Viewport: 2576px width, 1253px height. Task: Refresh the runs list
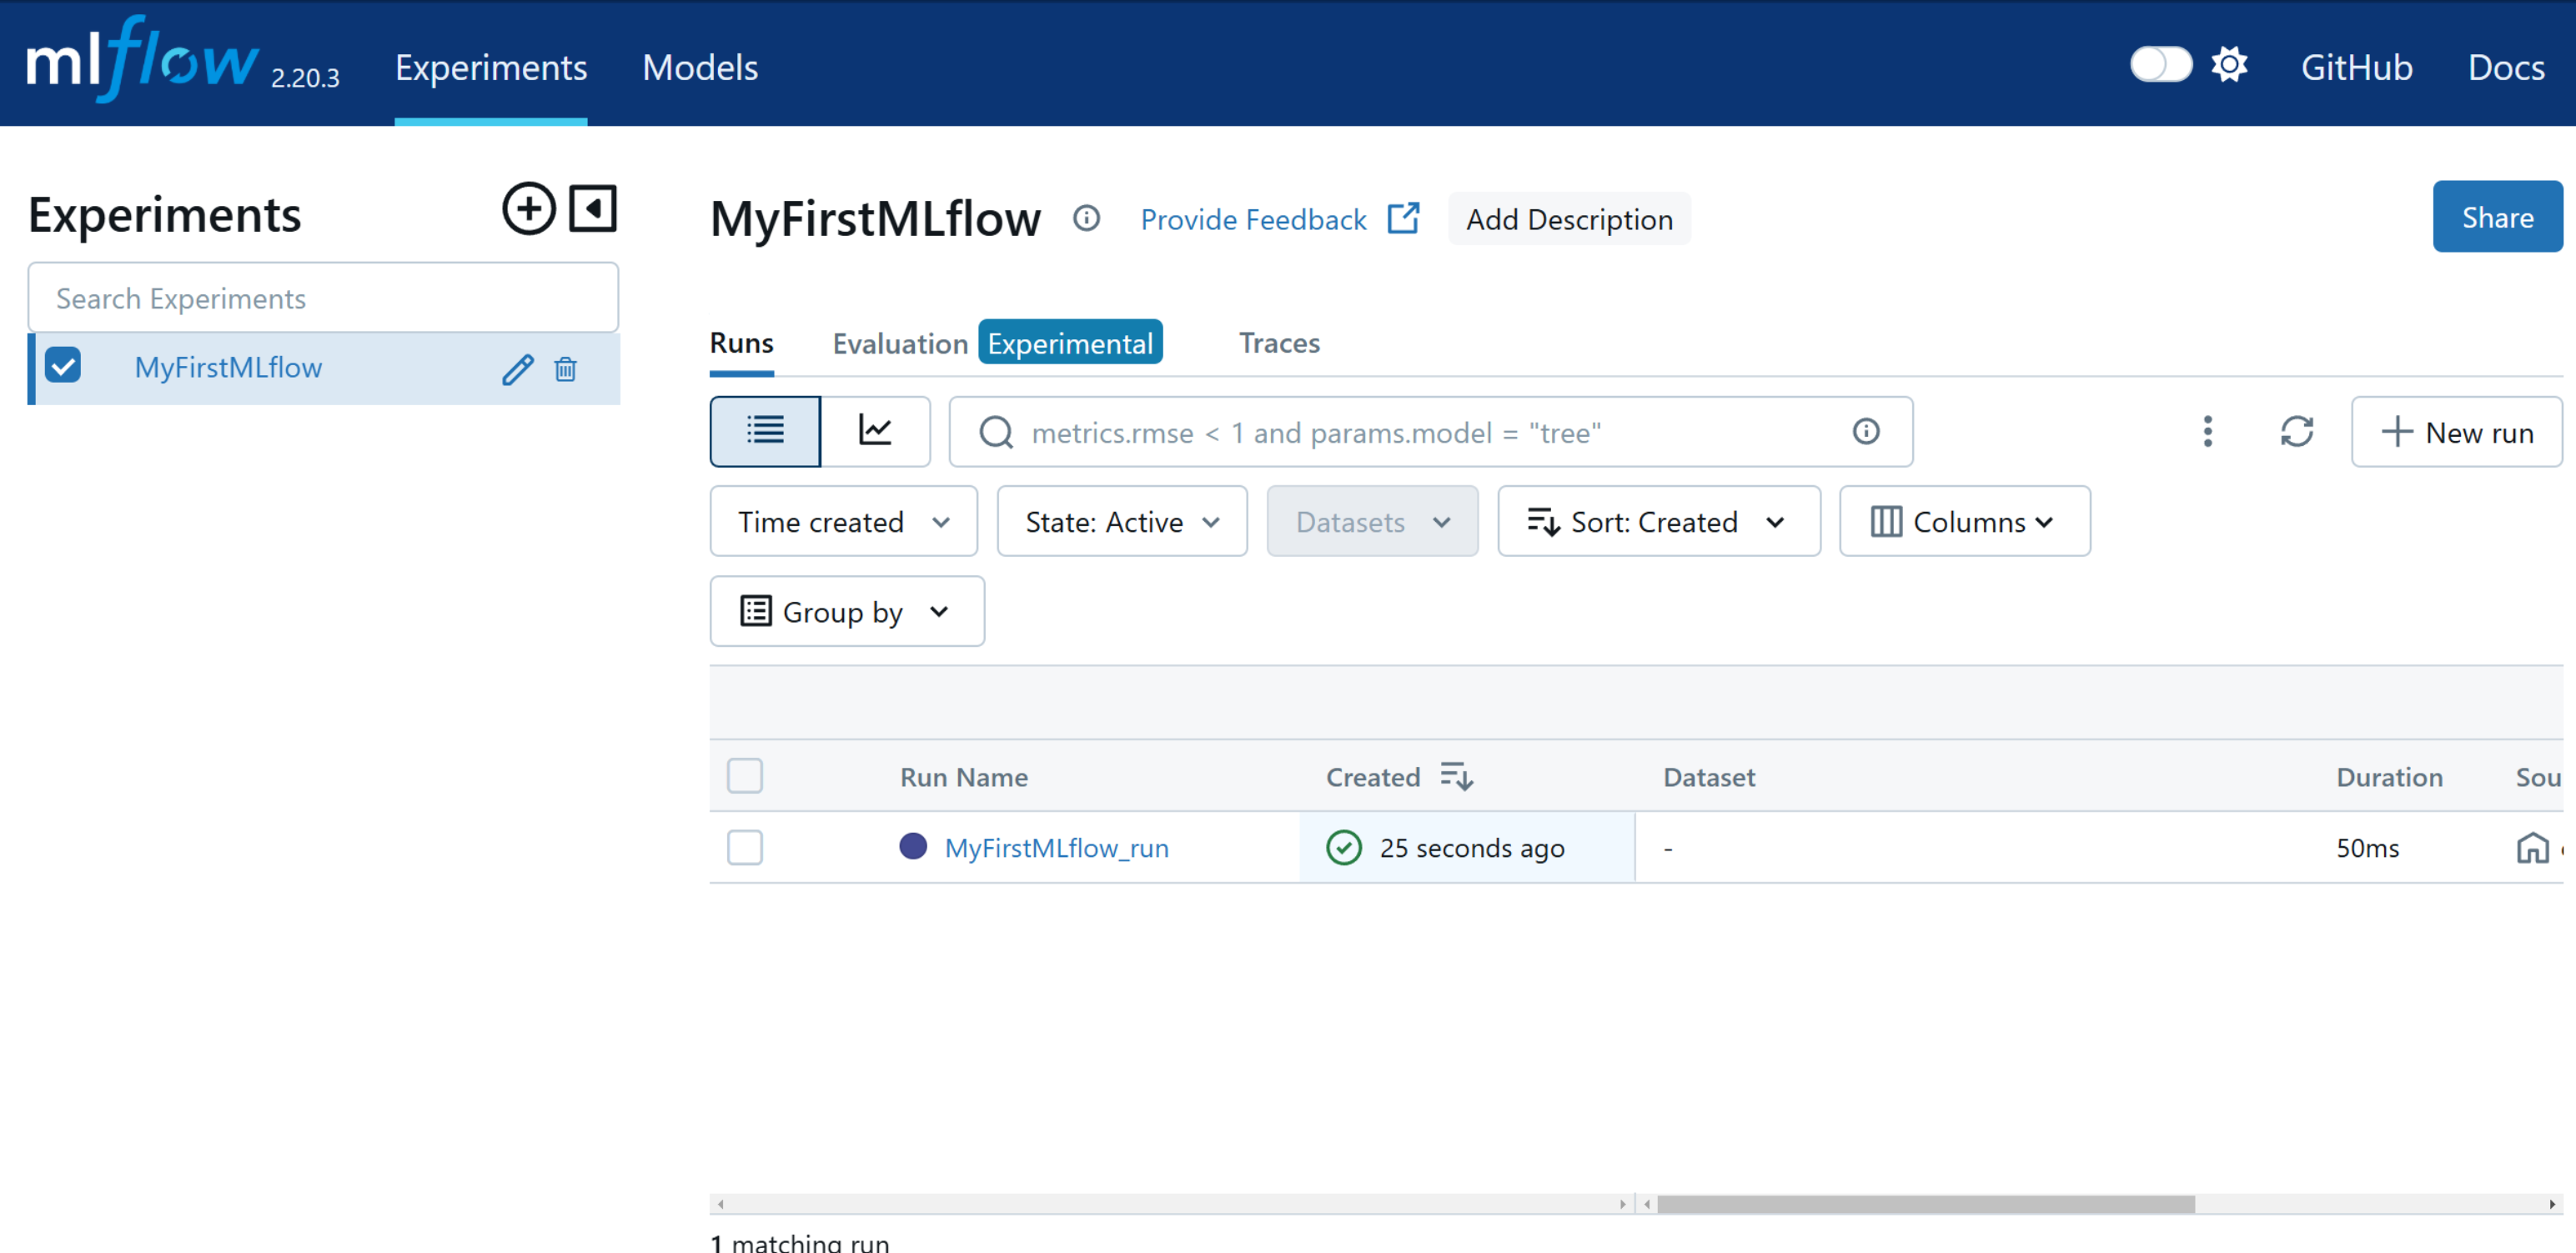(2296, 431)
